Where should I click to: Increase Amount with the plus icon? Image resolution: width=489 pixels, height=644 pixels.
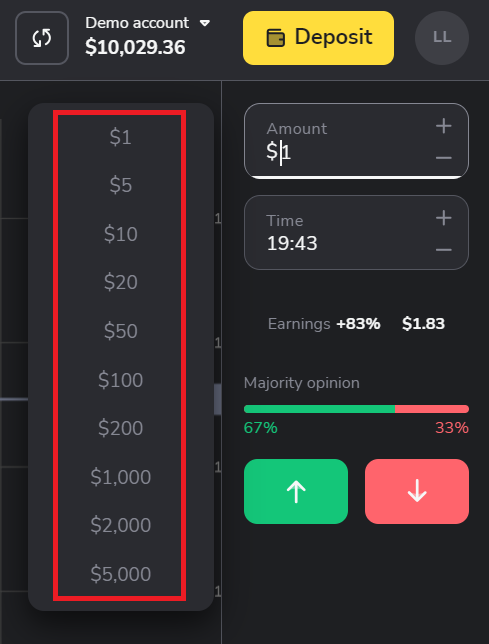443,126
